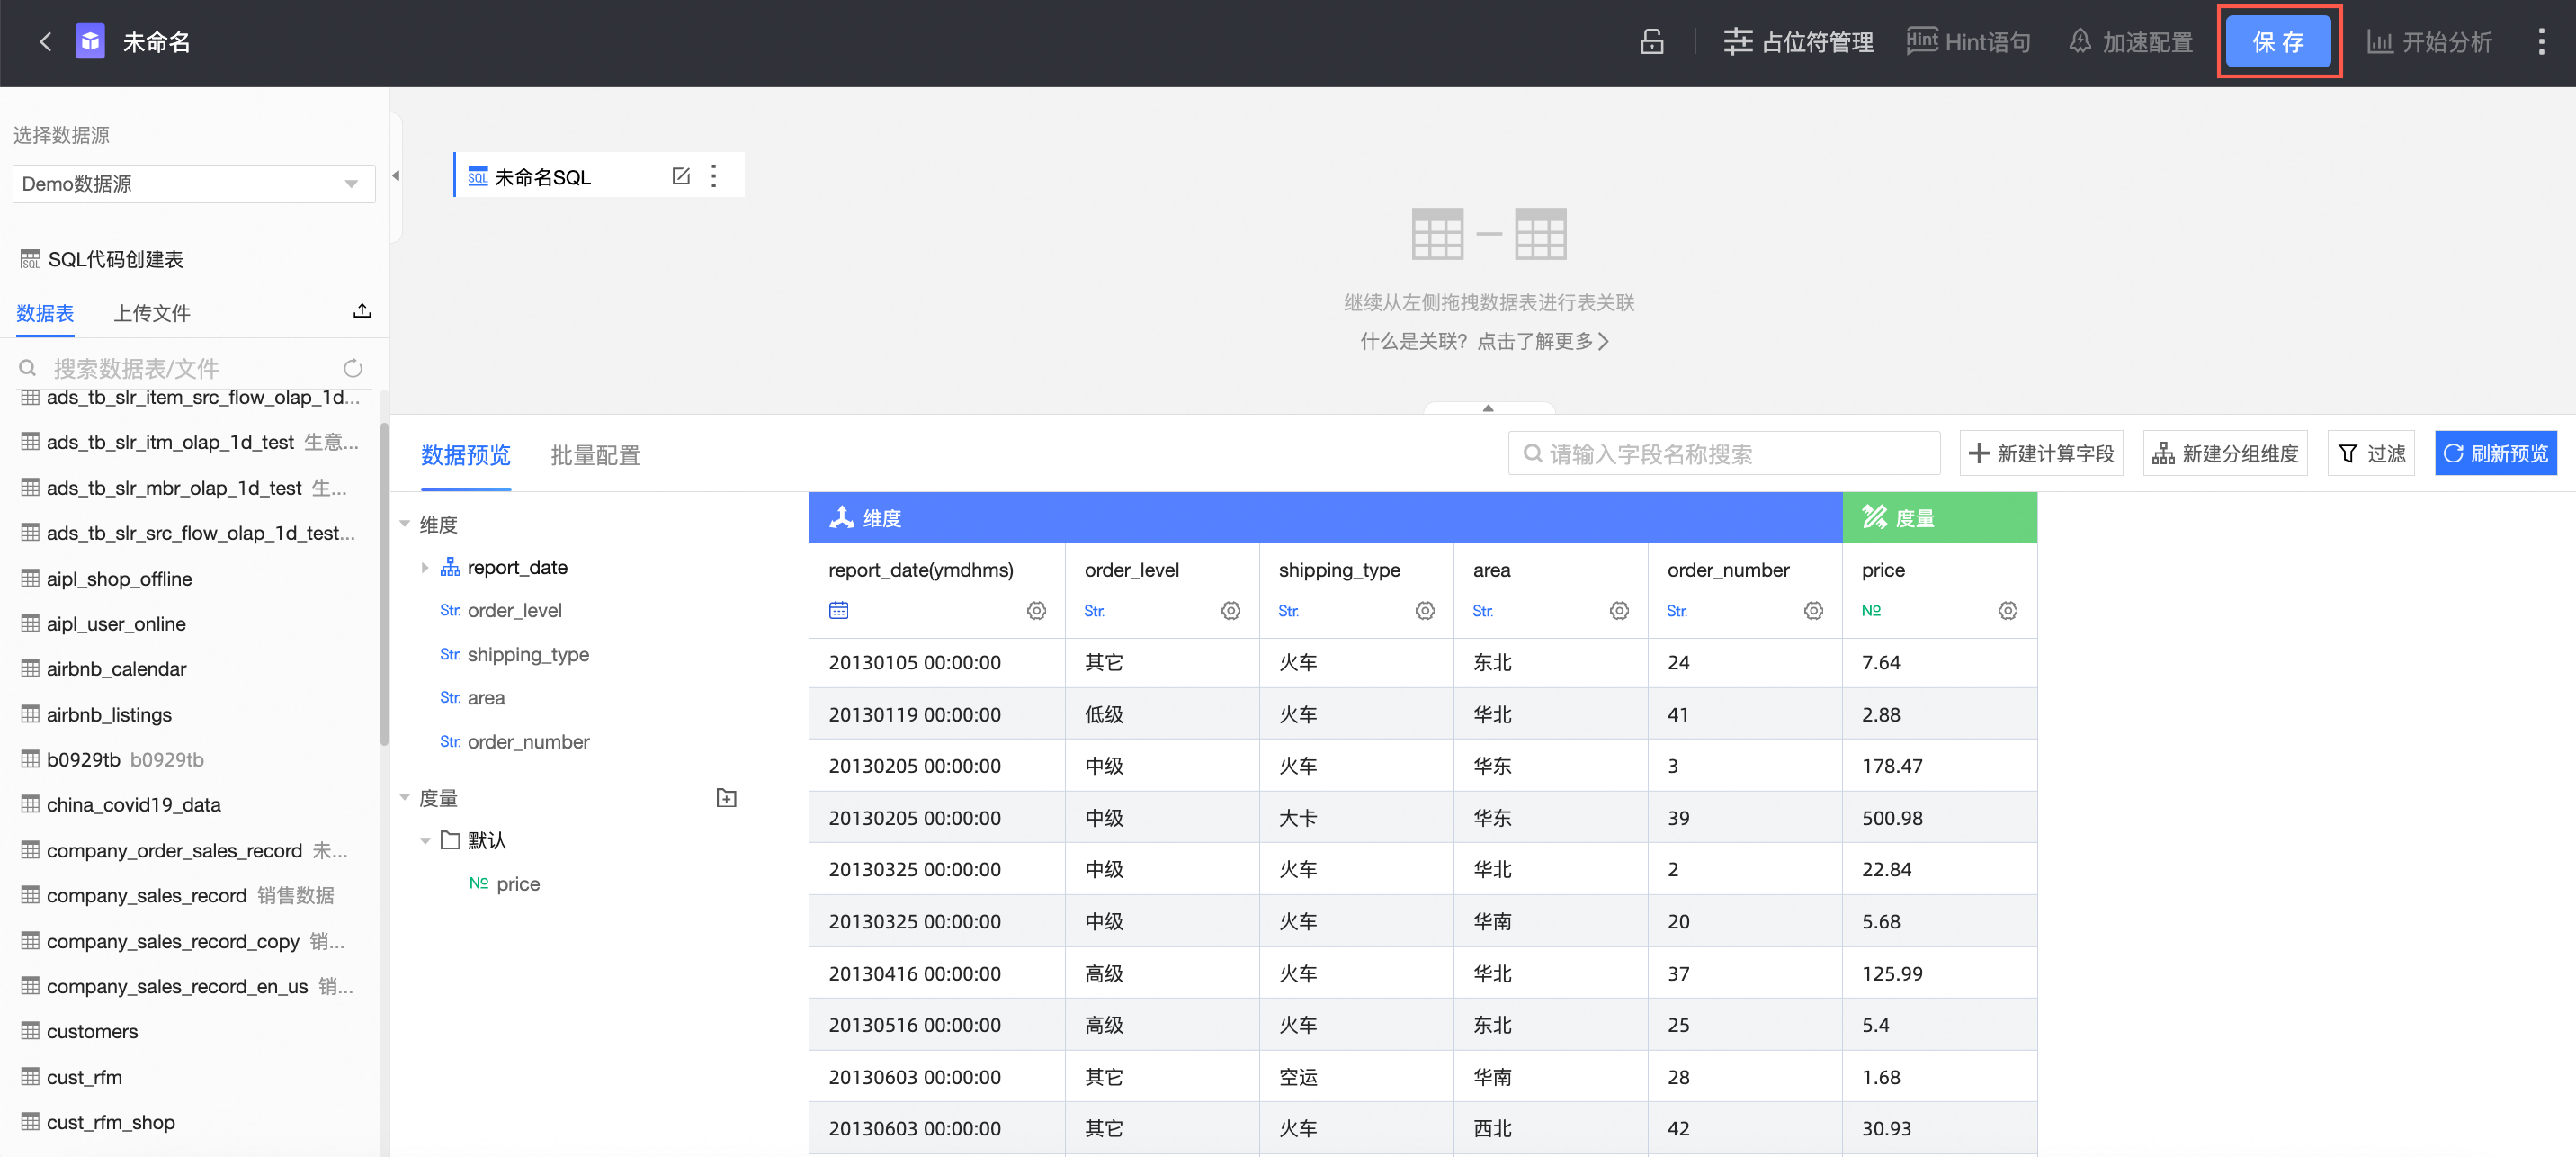Open the gear settings for report_date(ymdhms) column

tap(1036, 611)
